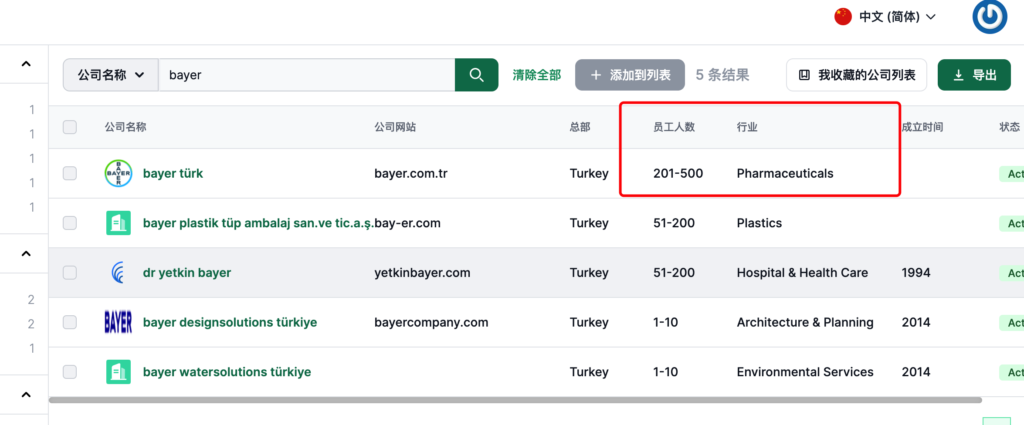Screen dimensions: 1024x425
Task: Click the green search magnifier button
Action: [476, 75]
